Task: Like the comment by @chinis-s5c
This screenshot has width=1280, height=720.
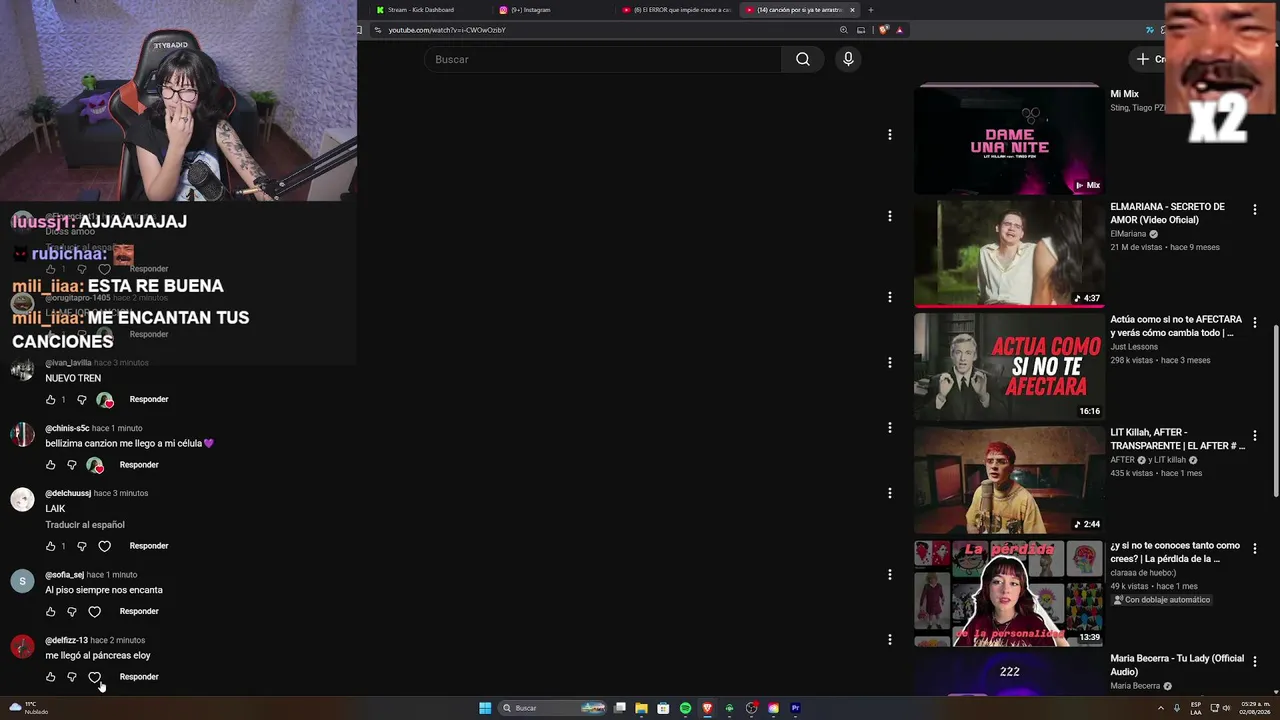Action: [51, 465]
